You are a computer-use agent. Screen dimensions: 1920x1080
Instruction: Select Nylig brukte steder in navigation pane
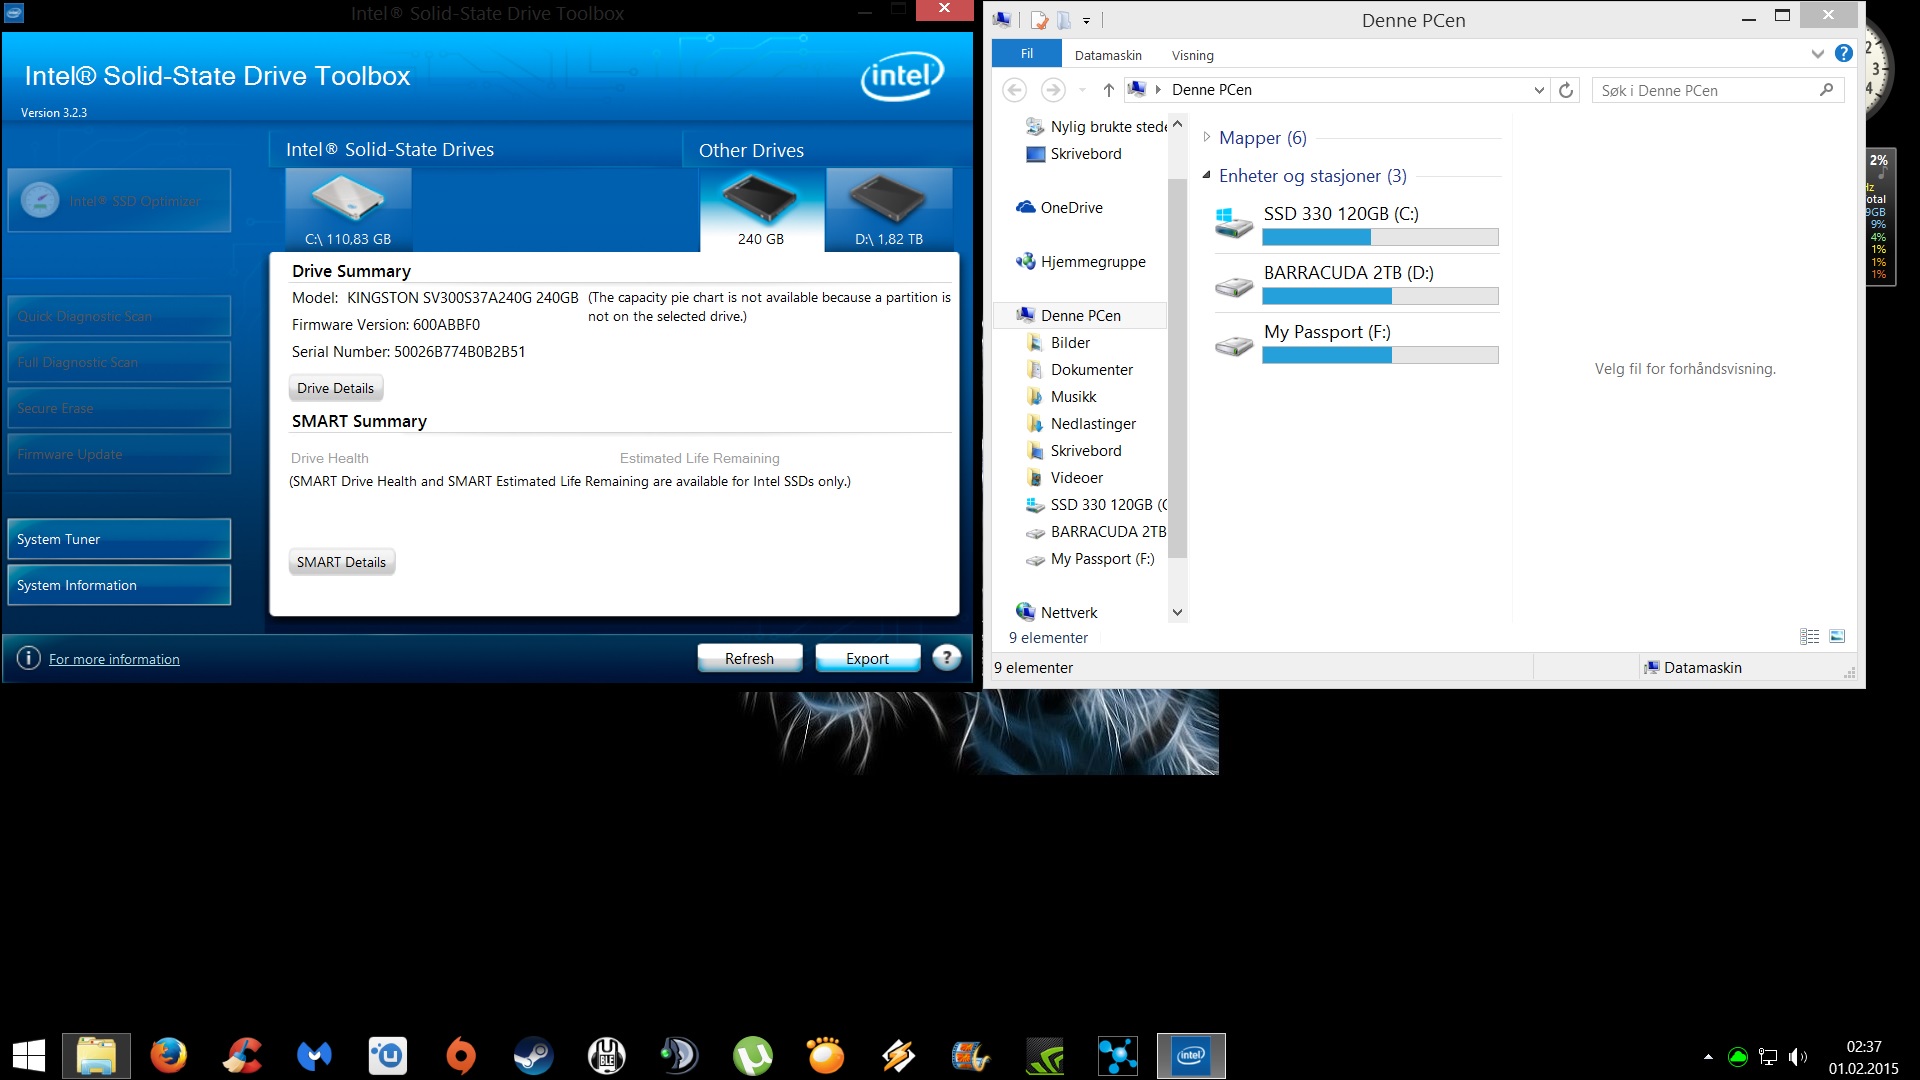[1096, 126]
